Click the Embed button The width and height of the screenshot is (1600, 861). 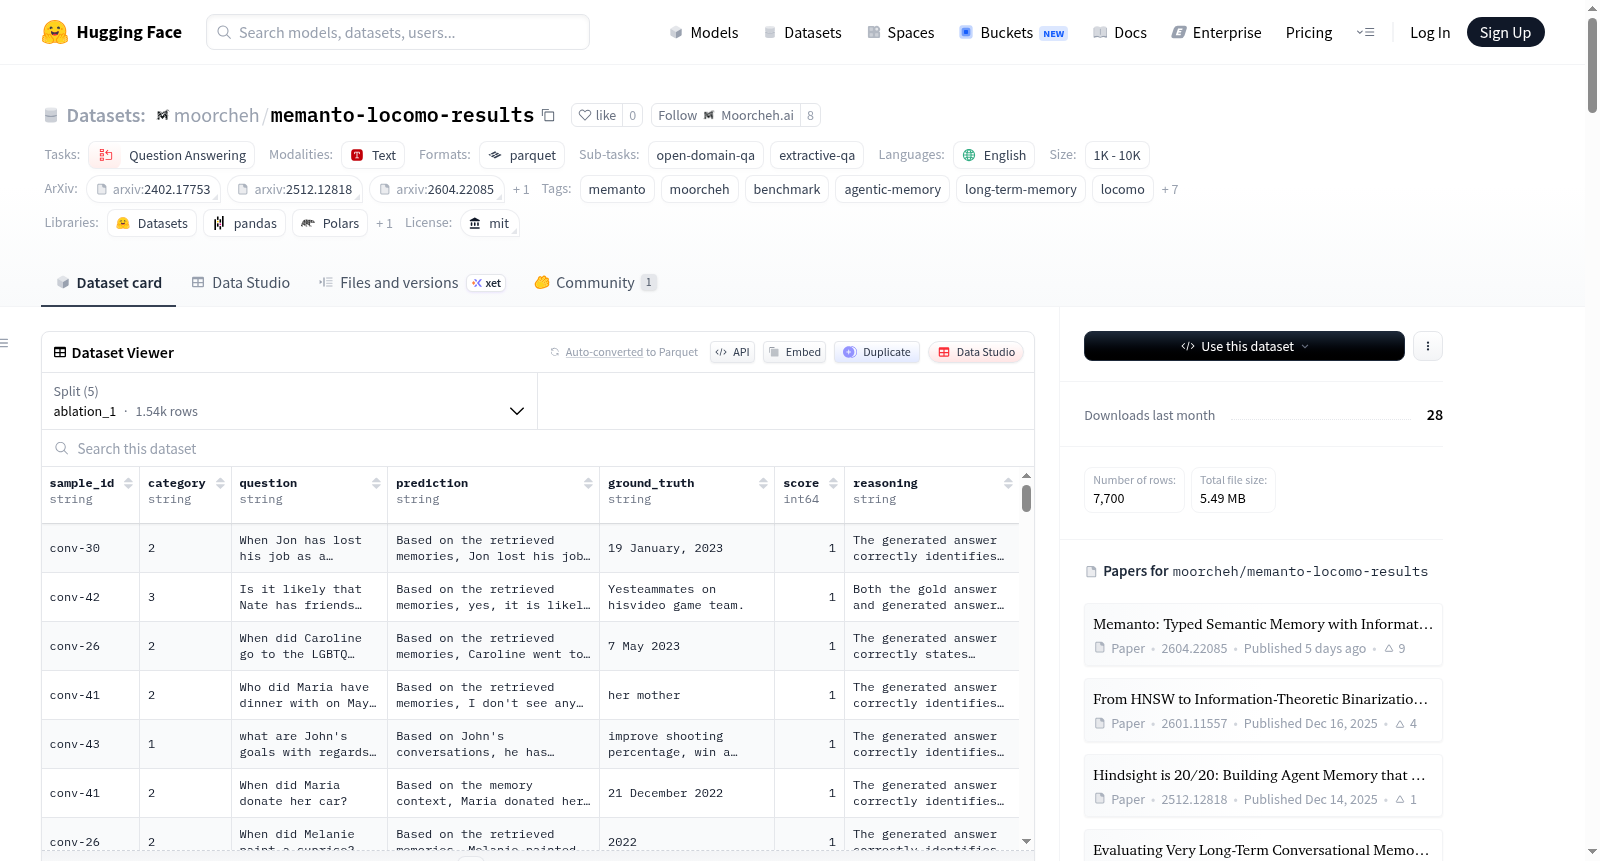[x=794, y=352]
